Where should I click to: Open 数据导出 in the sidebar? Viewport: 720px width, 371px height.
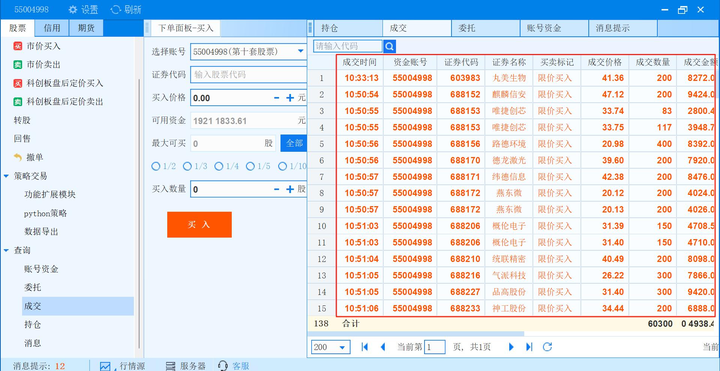[x=41, y=232]
